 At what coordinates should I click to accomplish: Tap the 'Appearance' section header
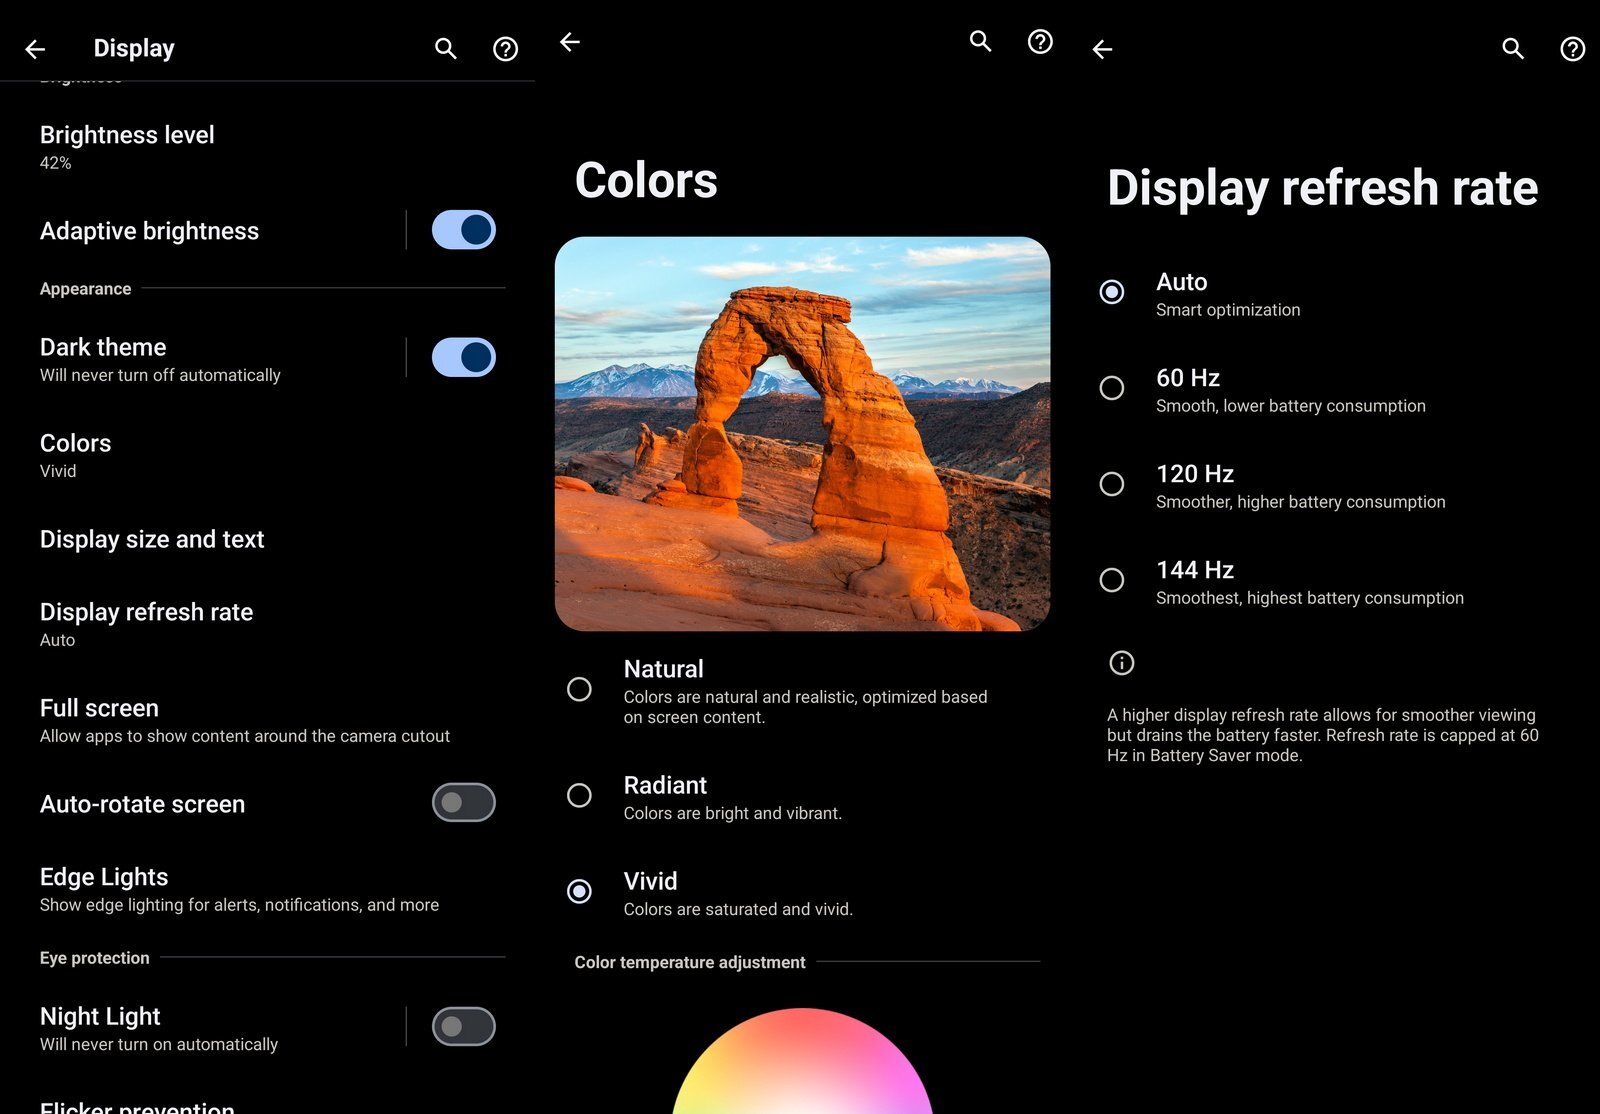click(85, 289)
